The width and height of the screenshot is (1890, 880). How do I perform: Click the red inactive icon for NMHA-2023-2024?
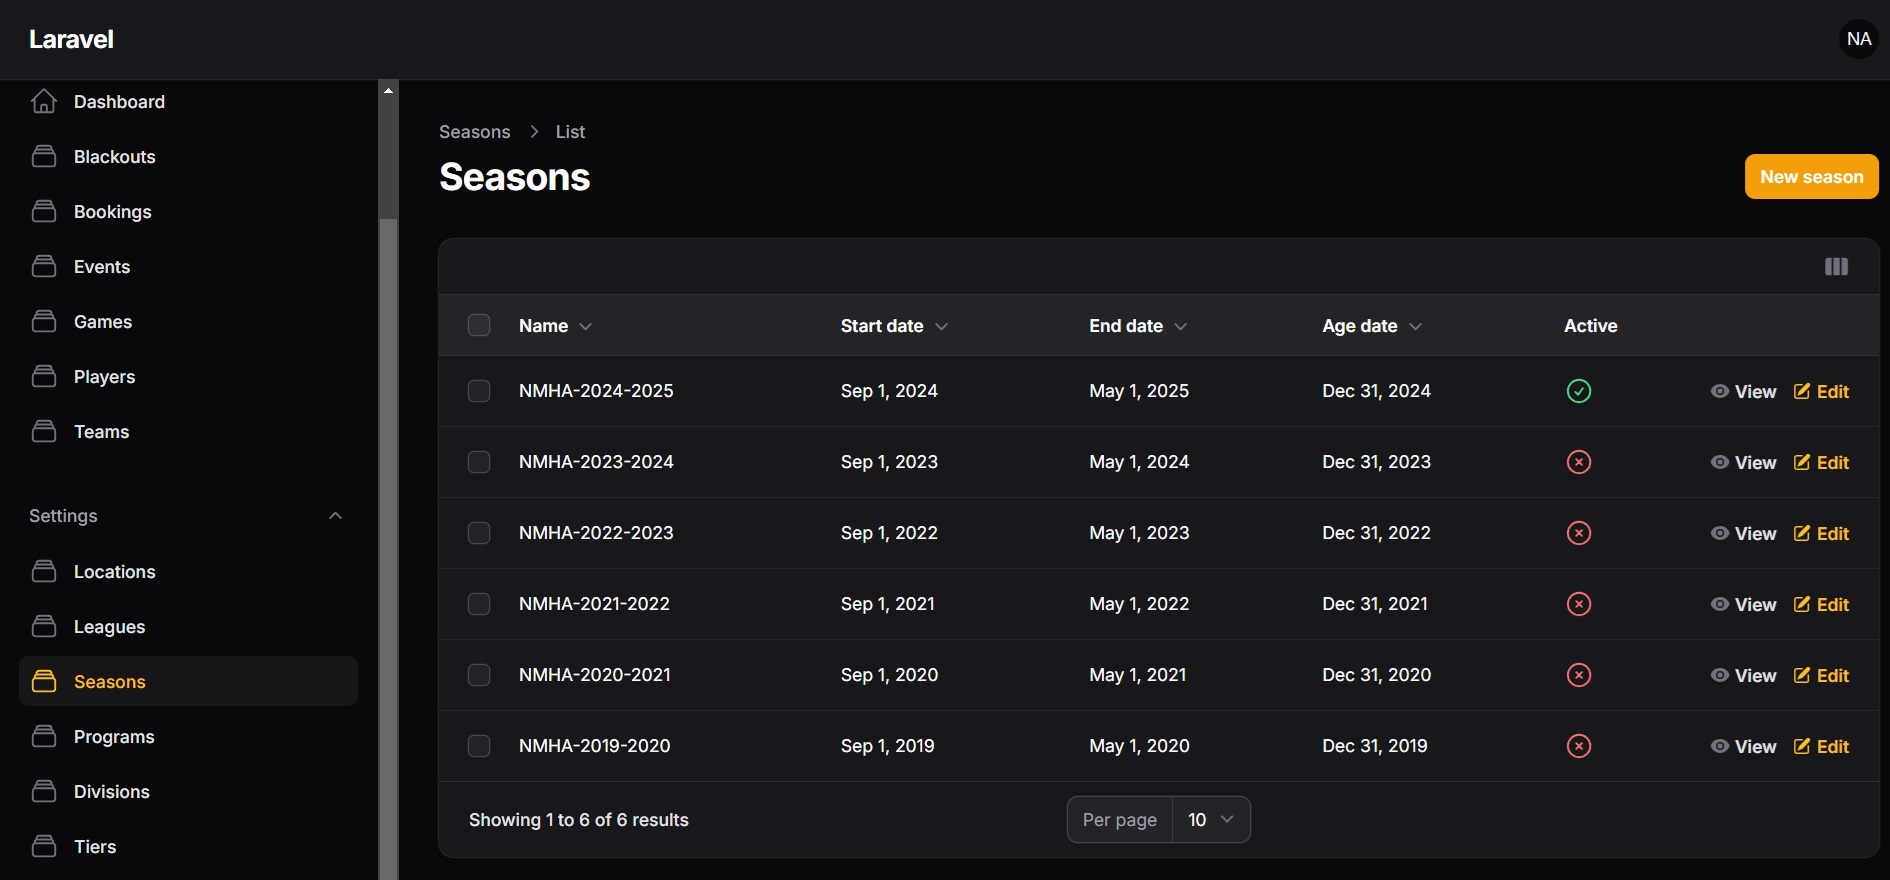[1578, 462]
